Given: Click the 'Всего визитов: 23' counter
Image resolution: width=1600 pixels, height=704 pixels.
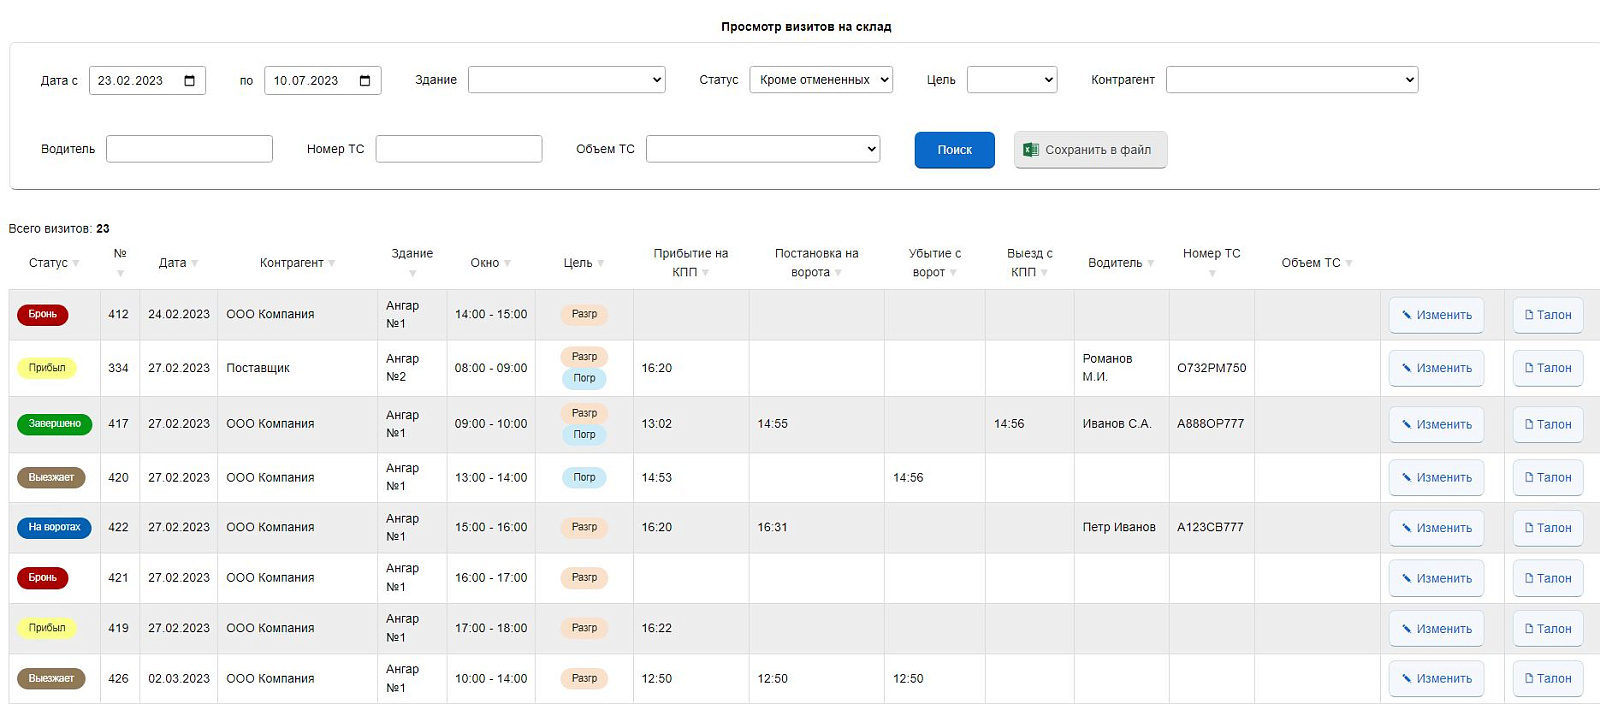Looking at the screenshot, I should pyautogui.click(x=59, y=229).
